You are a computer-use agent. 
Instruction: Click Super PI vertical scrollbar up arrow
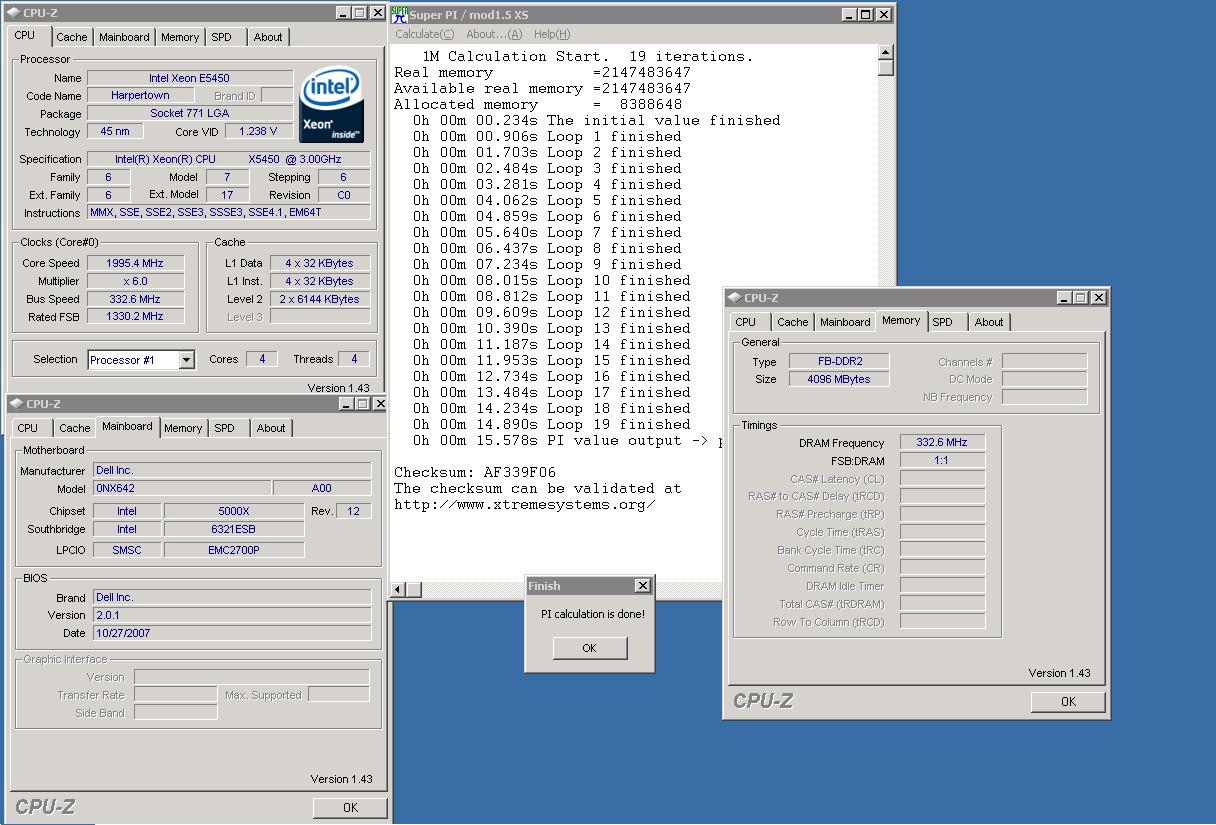tap(886, 52)
